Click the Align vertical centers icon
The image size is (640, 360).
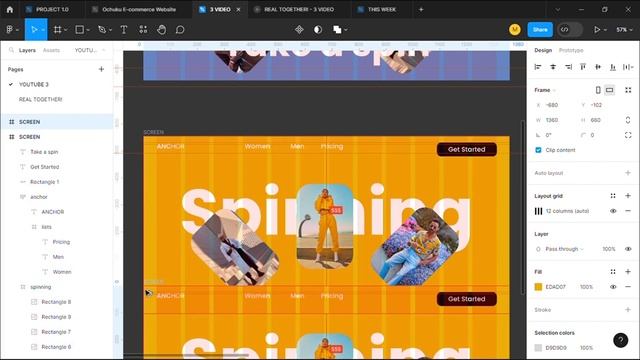598,67
